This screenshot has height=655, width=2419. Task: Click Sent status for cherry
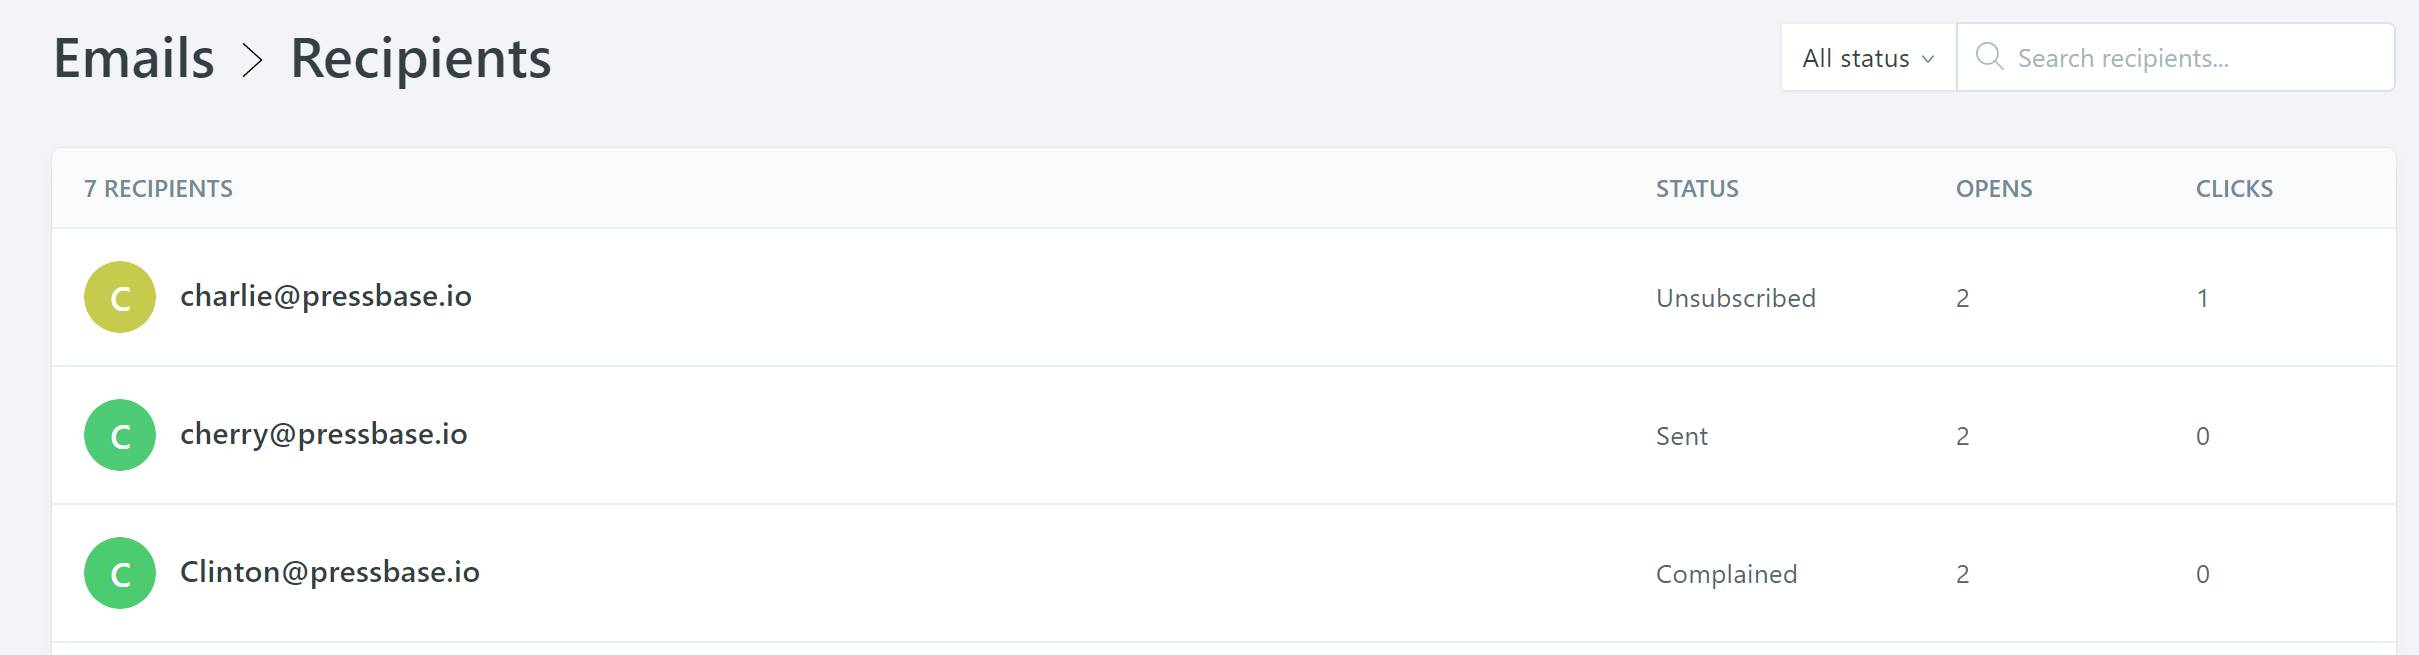click(1682, 436)
